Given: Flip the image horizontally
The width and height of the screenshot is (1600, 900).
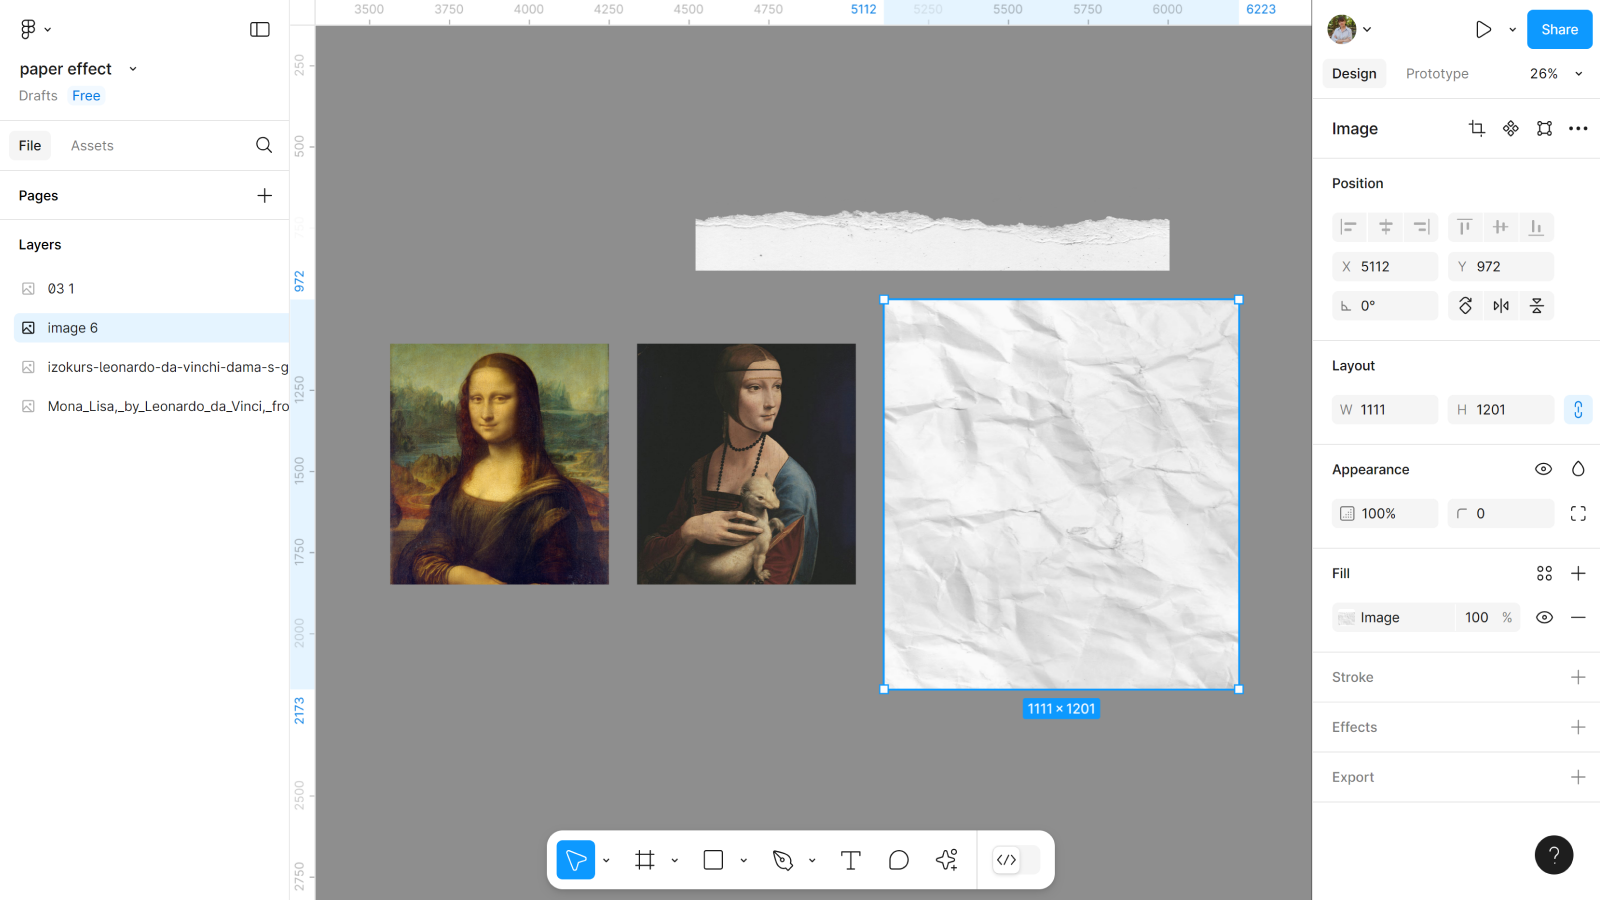Looking at the screenshot, I should tap(1501, 306).
